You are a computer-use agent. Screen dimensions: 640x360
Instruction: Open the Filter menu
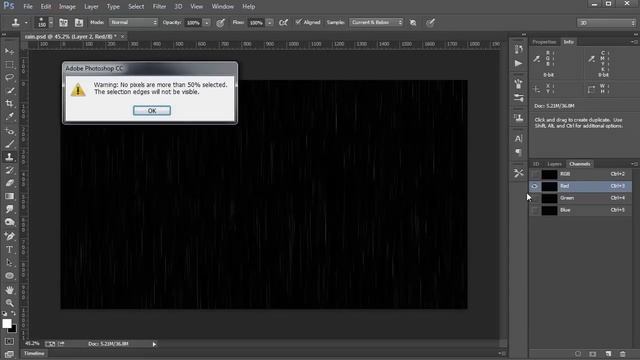159,7
